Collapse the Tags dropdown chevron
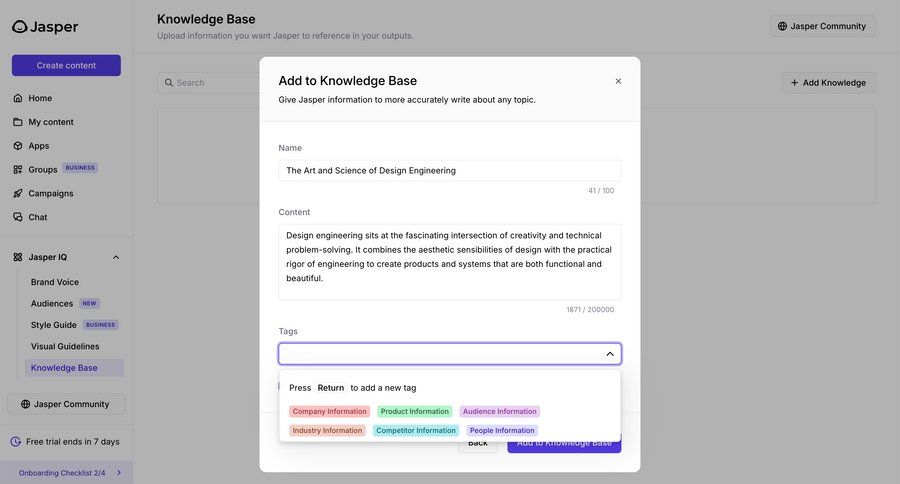The width and height of the screenshot is (900, 484). click(610, 354)
